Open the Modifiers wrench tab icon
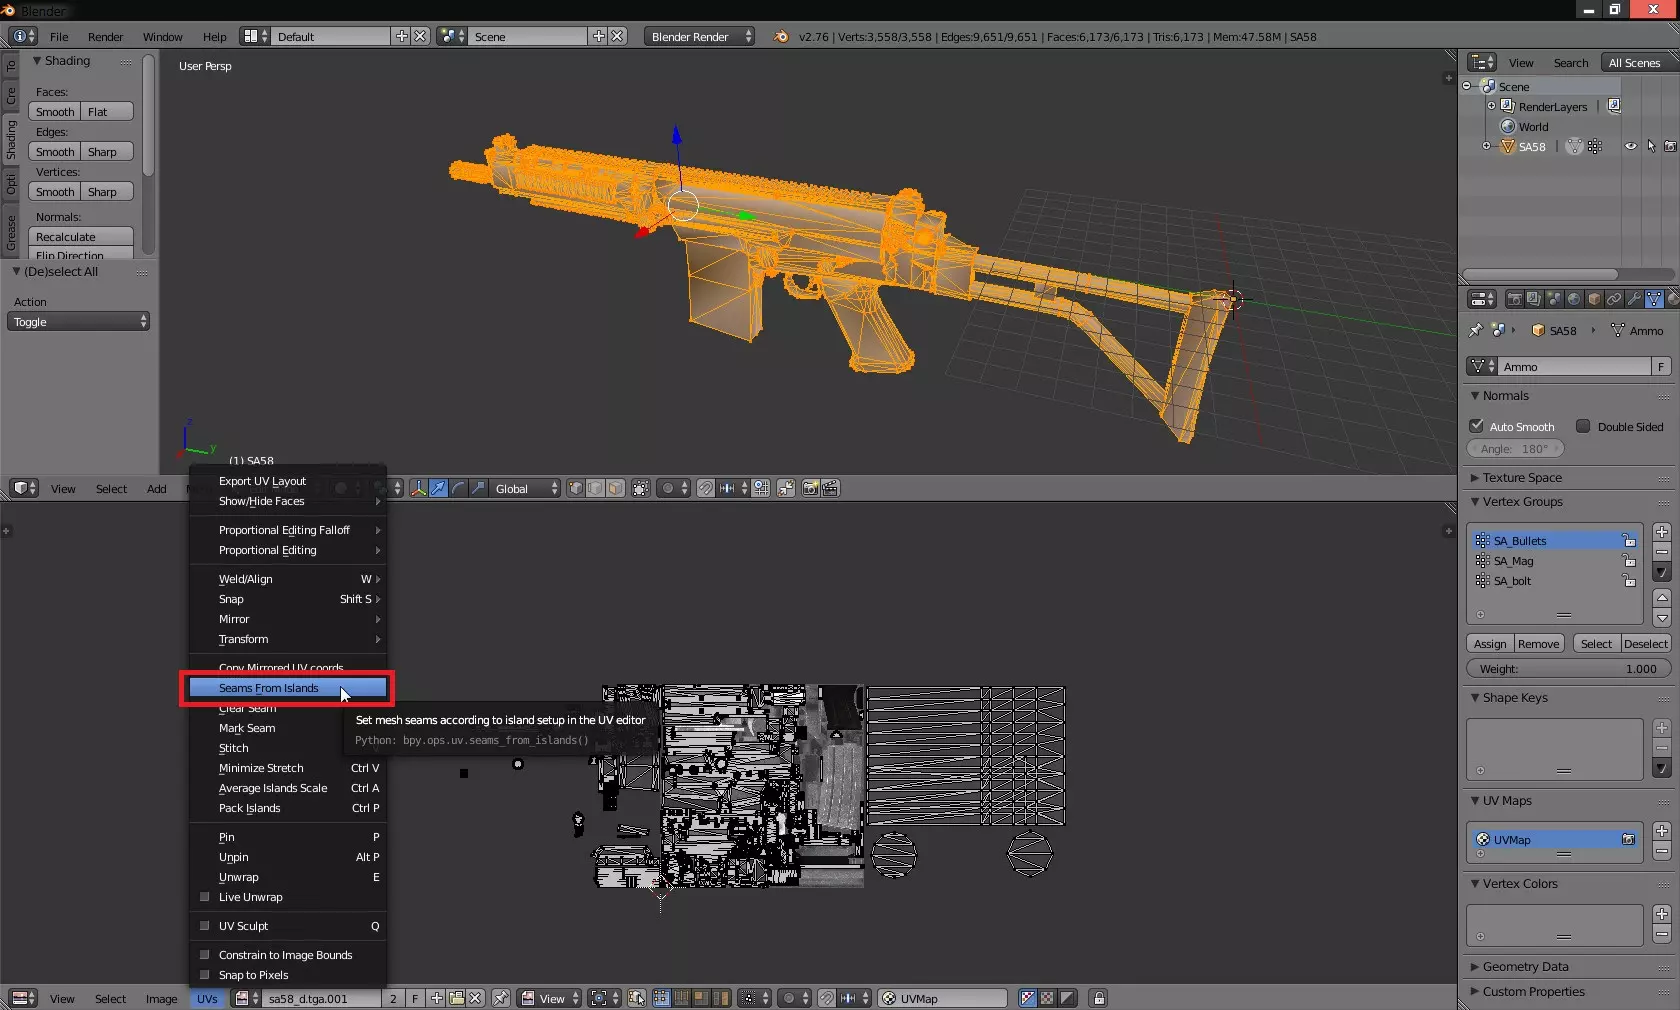 pyautogui.click(x=1634, y=299)
